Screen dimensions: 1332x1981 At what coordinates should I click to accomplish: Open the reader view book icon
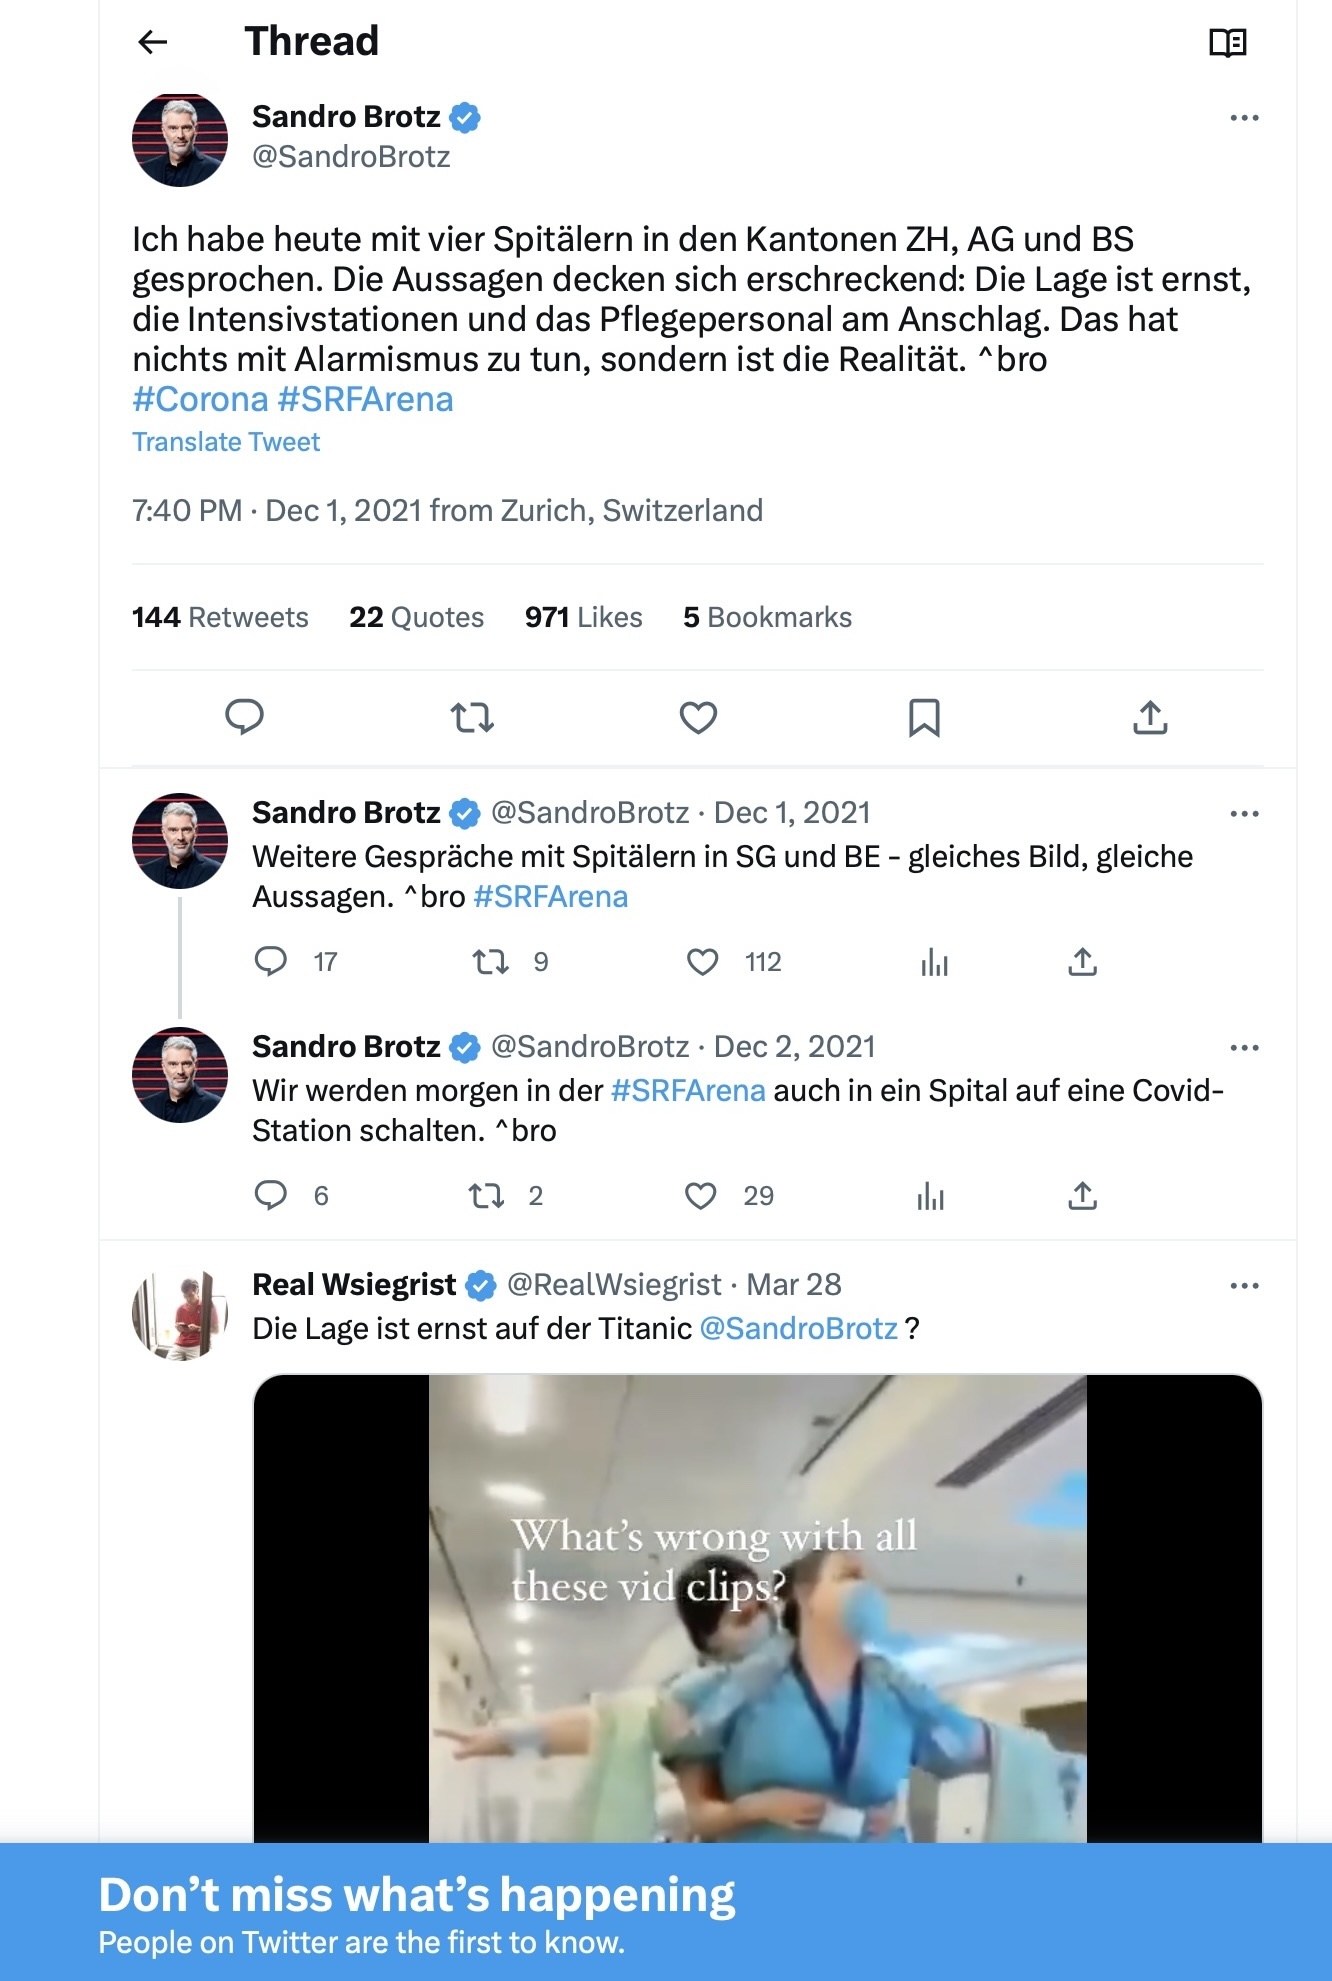[1228, 42]
